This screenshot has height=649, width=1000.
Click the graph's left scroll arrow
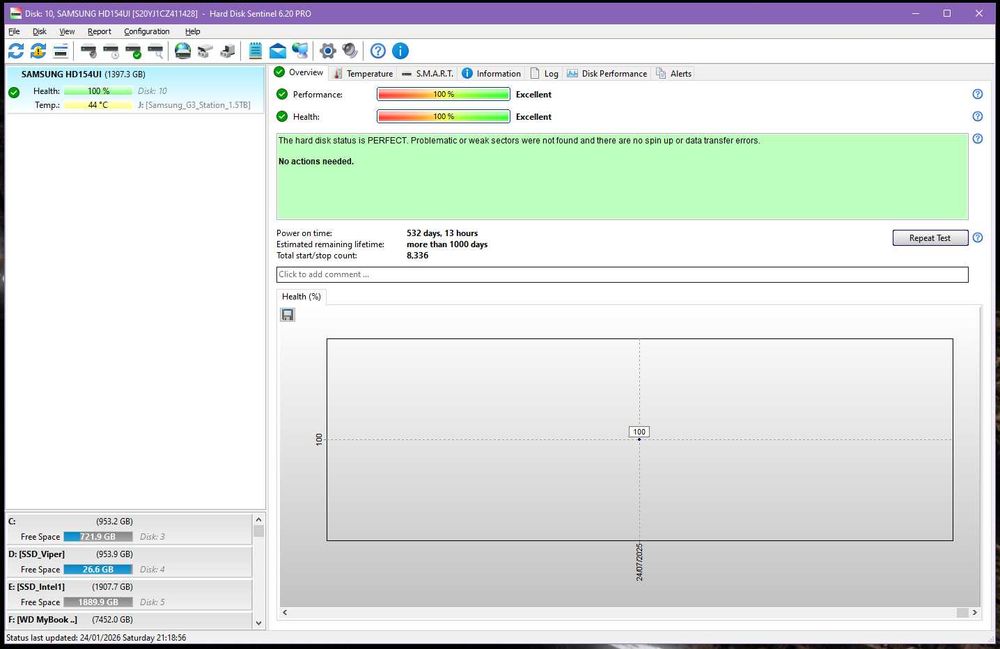285,613
